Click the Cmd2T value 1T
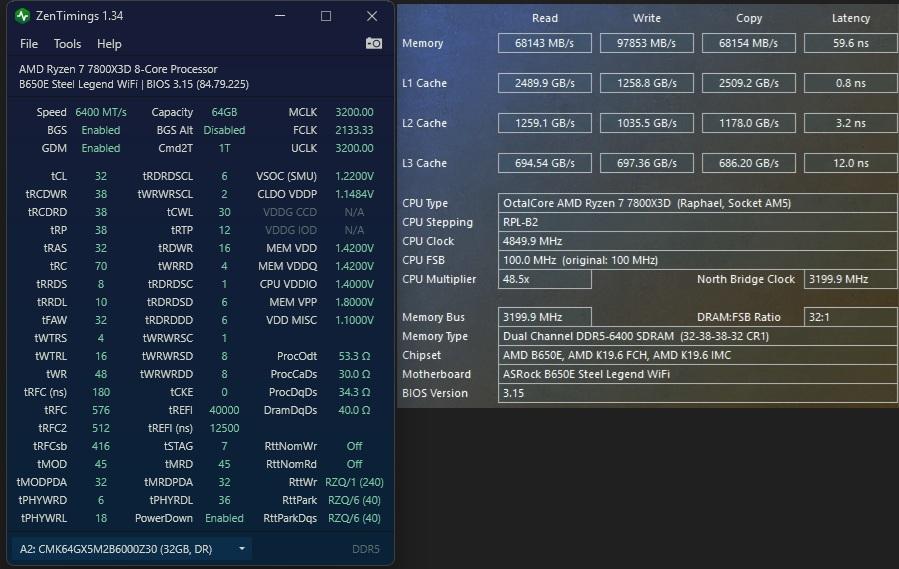 click(224, 148)
